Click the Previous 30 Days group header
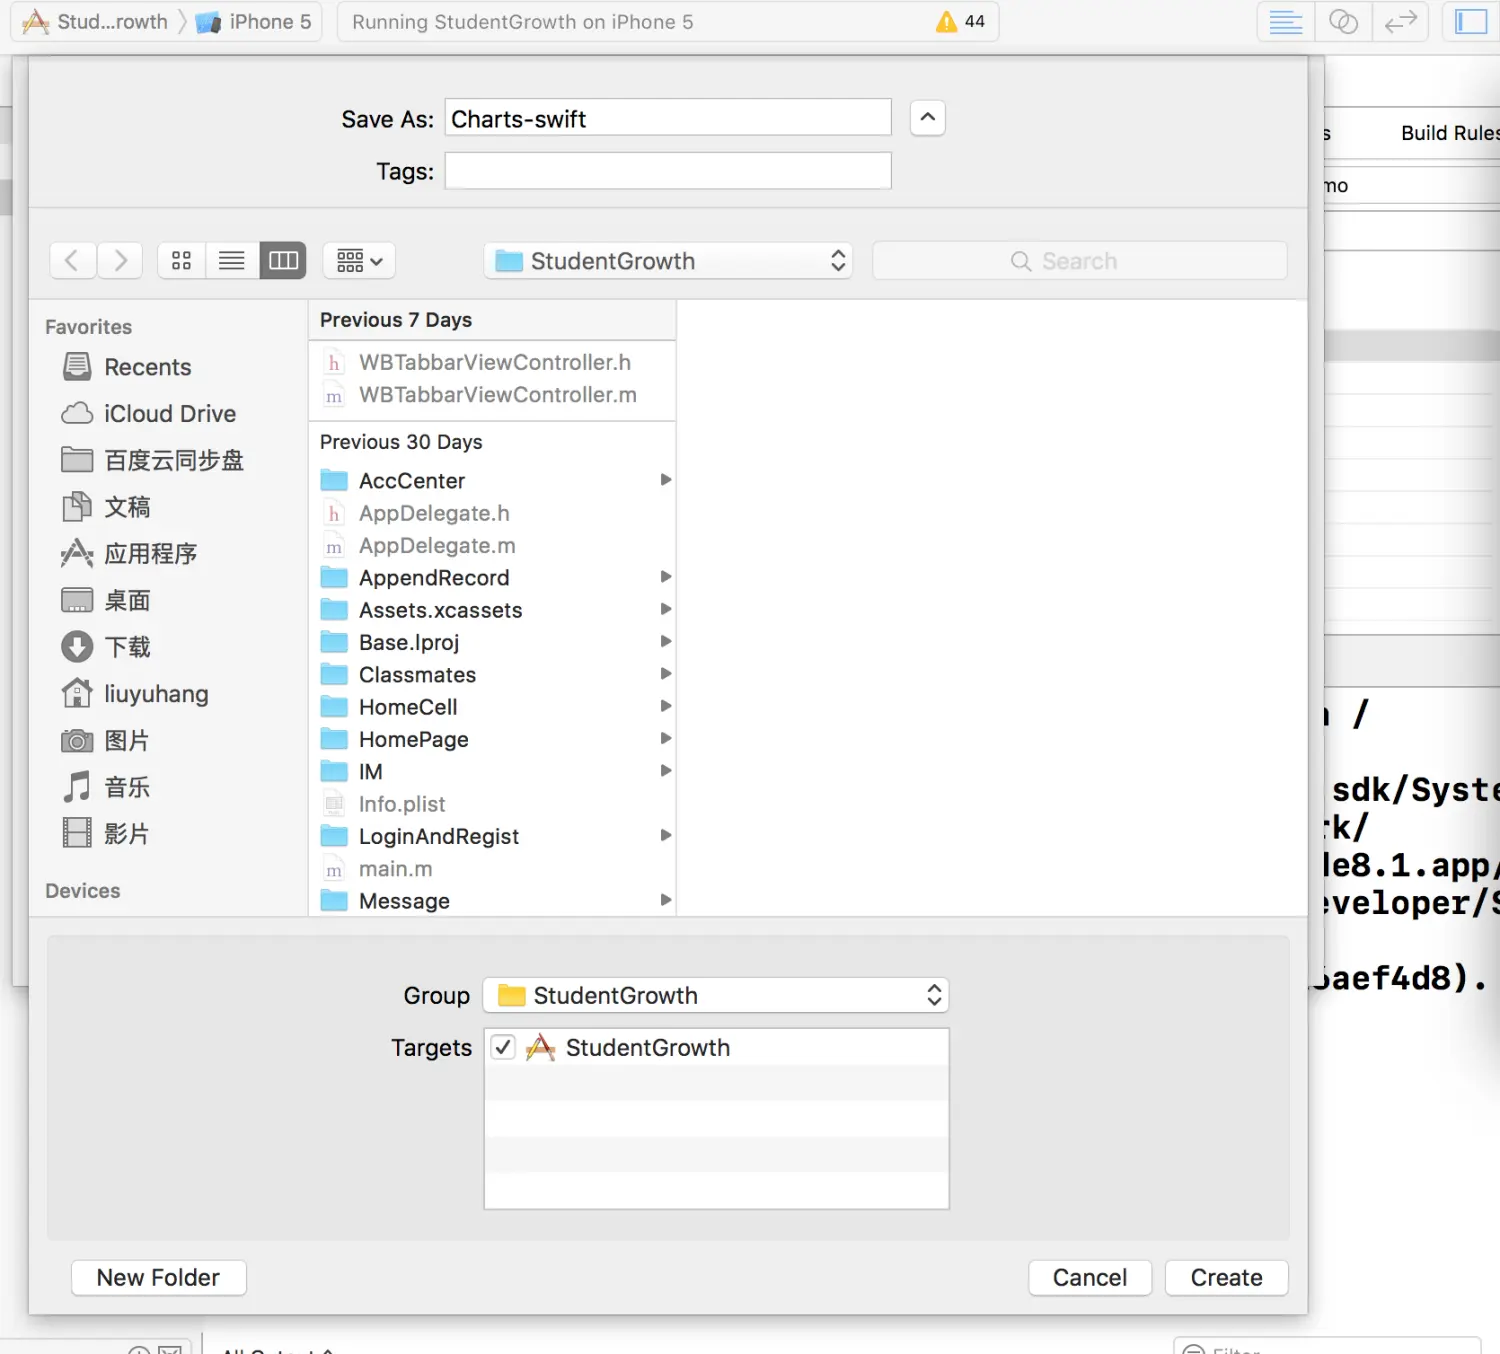 (401, 442)
